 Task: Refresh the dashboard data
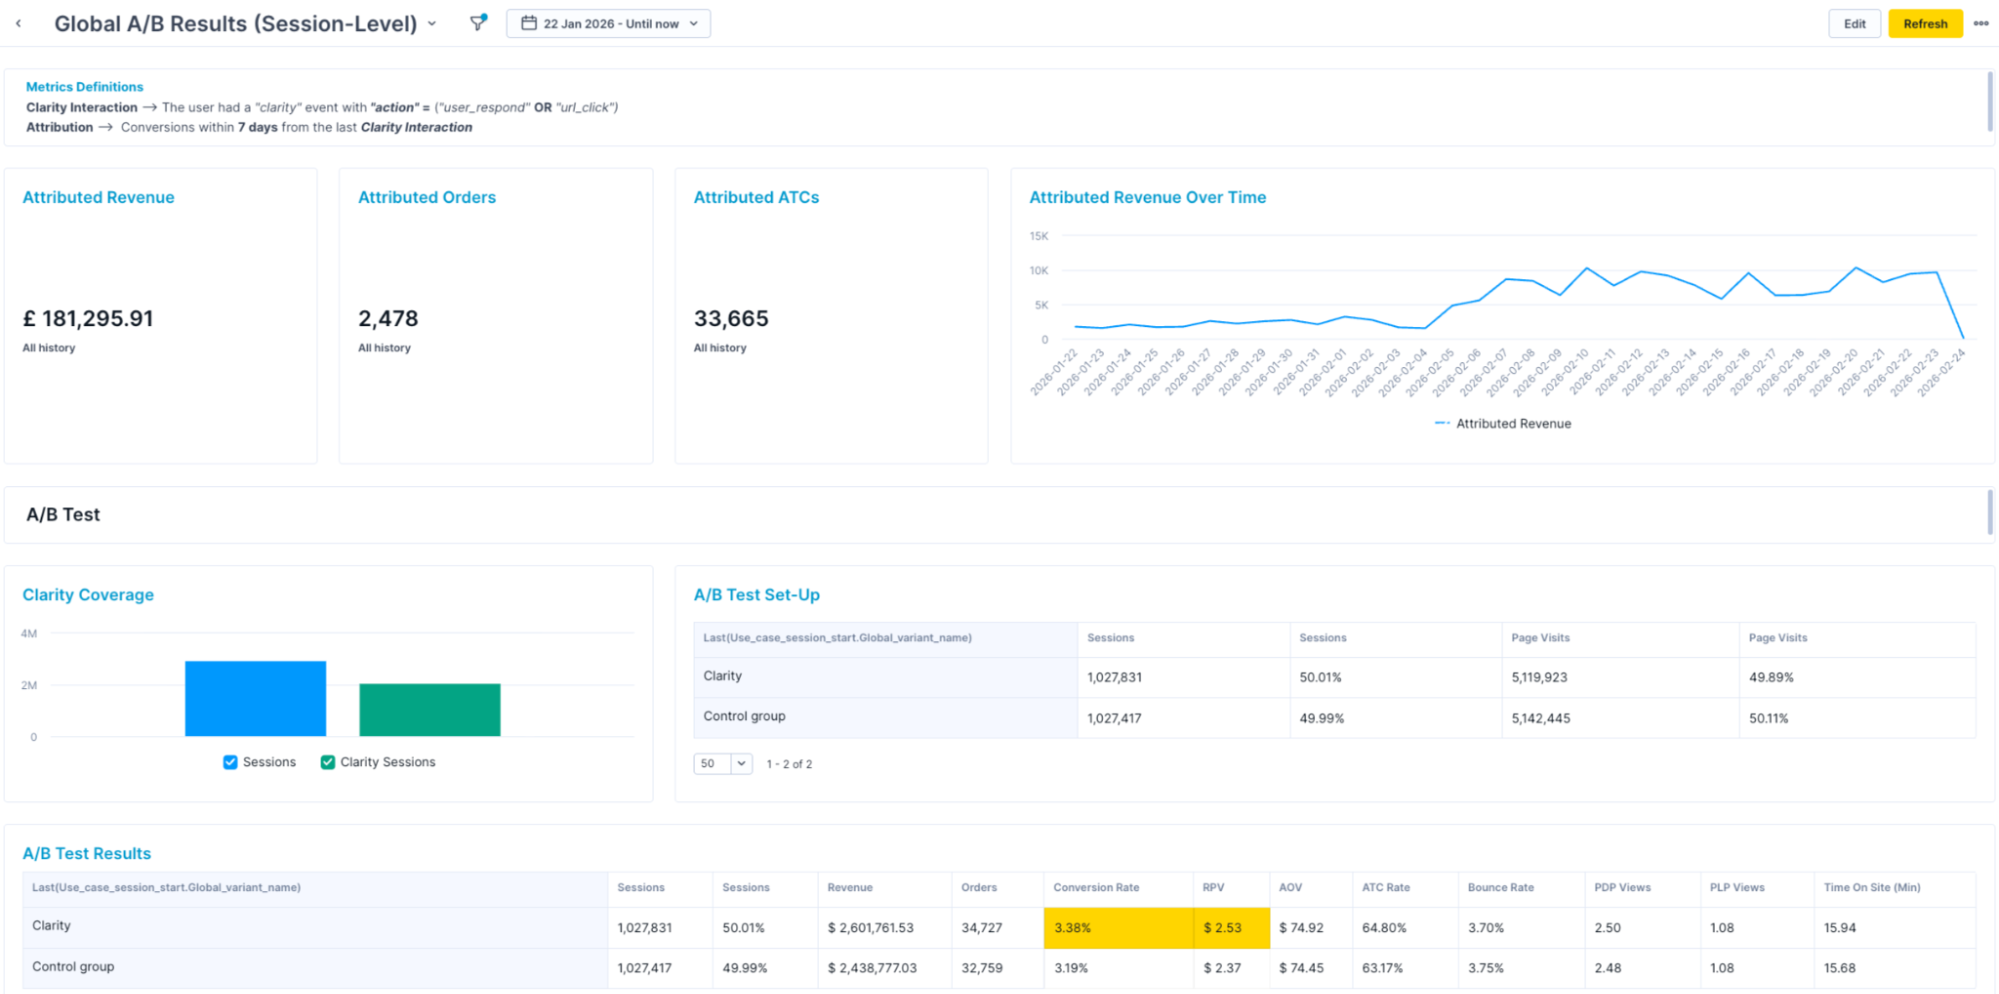1924,23
